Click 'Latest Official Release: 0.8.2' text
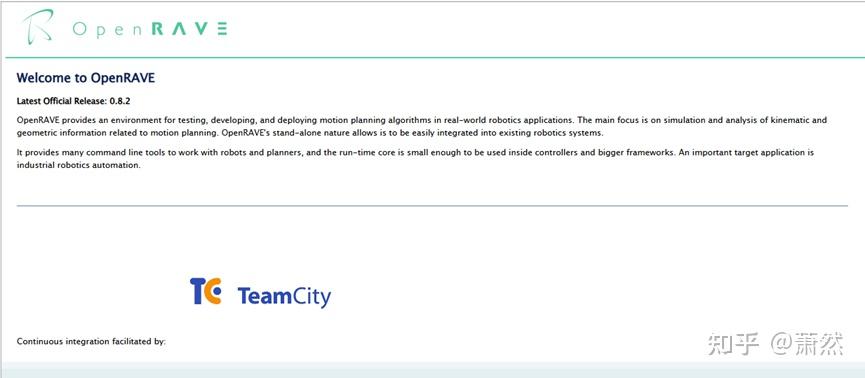The height and width of the screenshot is (378, 865). click(x=73, y=101)
